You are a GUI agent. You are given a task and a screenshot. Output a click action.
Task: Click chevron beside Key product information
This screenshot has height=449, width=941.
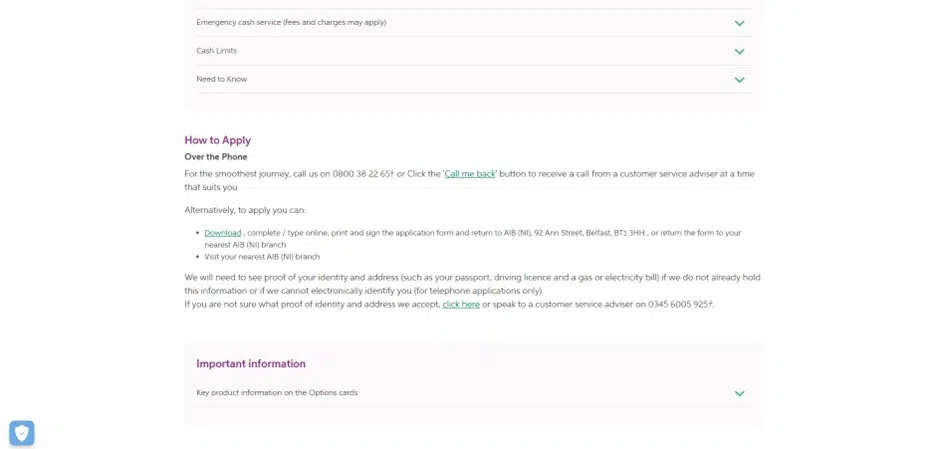pyautogui.click(x=739, y=393)
